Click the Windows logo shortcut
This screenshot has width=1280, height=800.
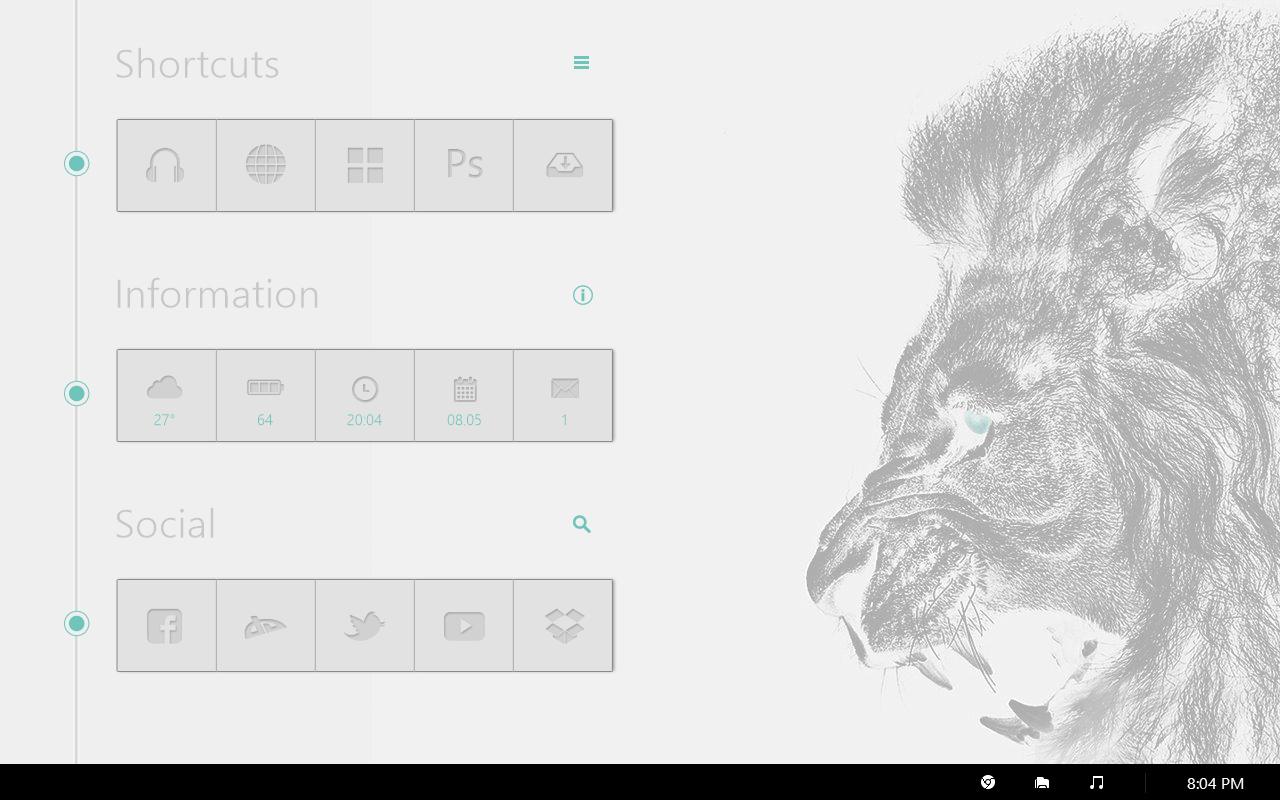(x=364, y=165)
